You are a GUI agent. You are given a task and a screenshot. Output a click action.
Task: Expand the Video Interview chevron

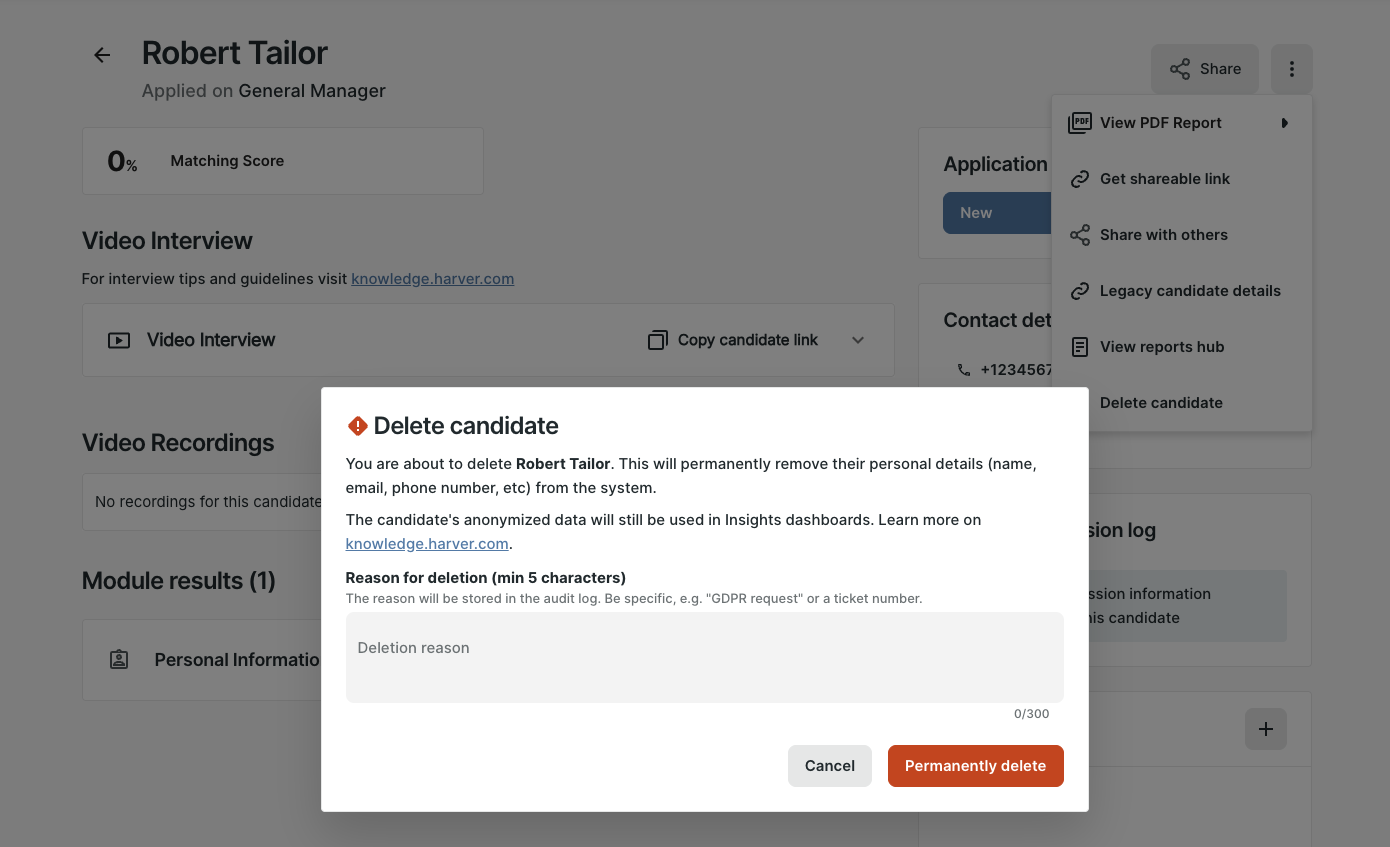[858, 340]
